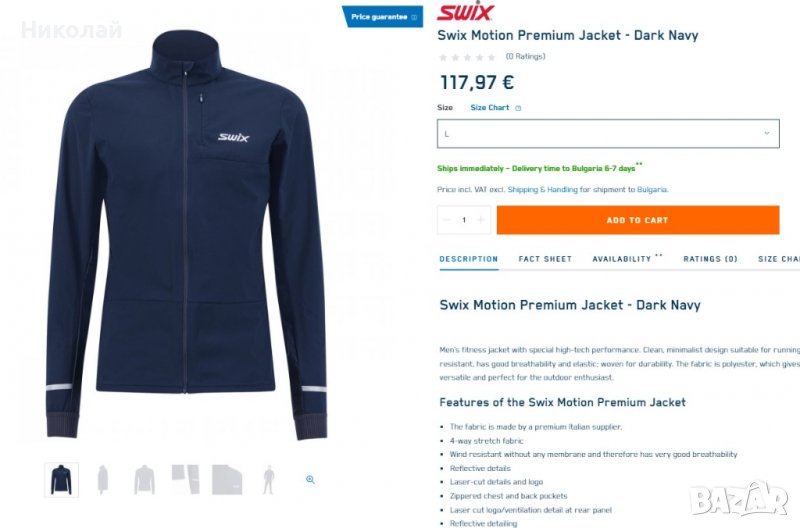Image resolution: width=800 pixels, height=528 pixels.
Task: Click the Add to Cart button
Action: pos(638,220)
